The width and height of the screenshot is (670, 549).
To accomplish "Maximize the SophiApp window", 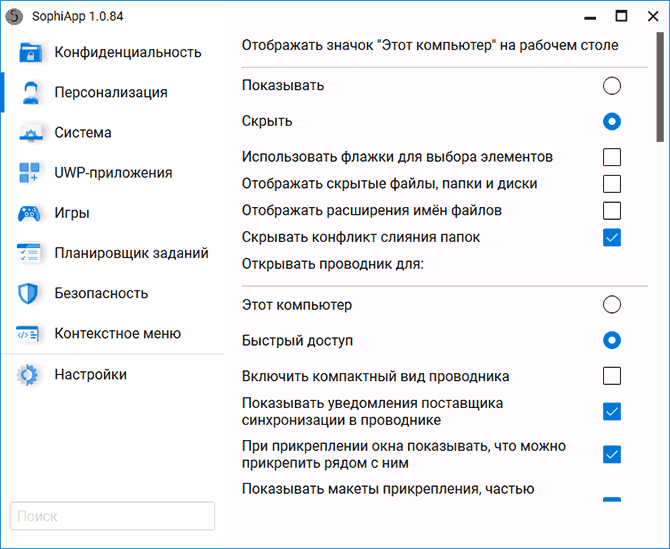I will pos(621,16).
